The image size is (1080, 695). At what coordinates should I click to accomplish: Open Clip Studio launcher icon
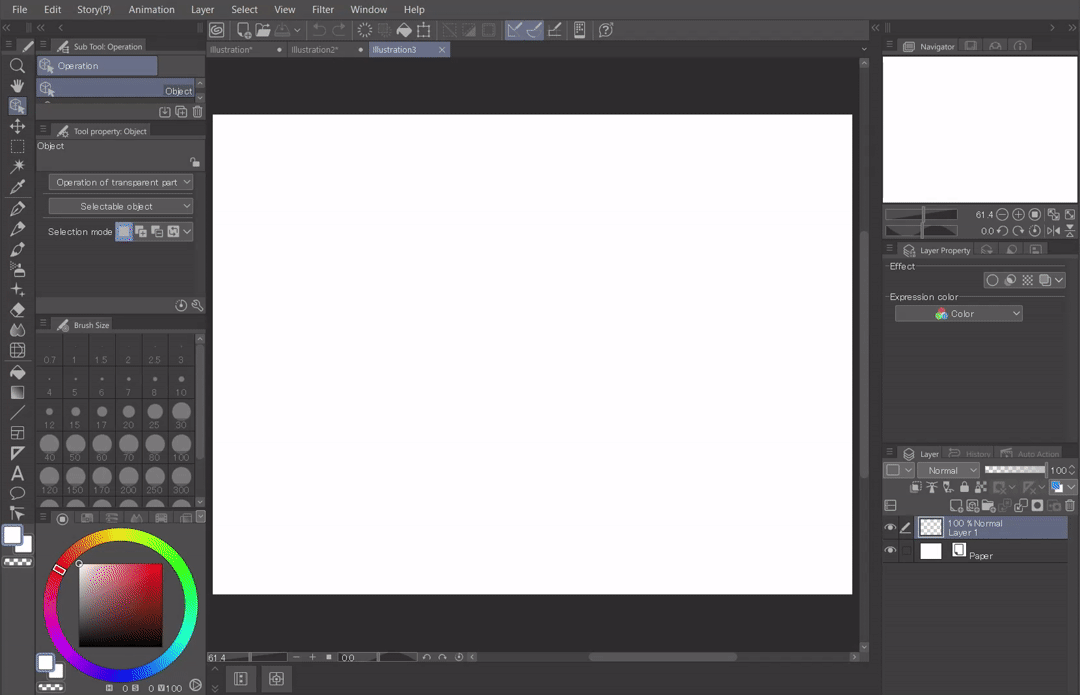pos(216,30)
